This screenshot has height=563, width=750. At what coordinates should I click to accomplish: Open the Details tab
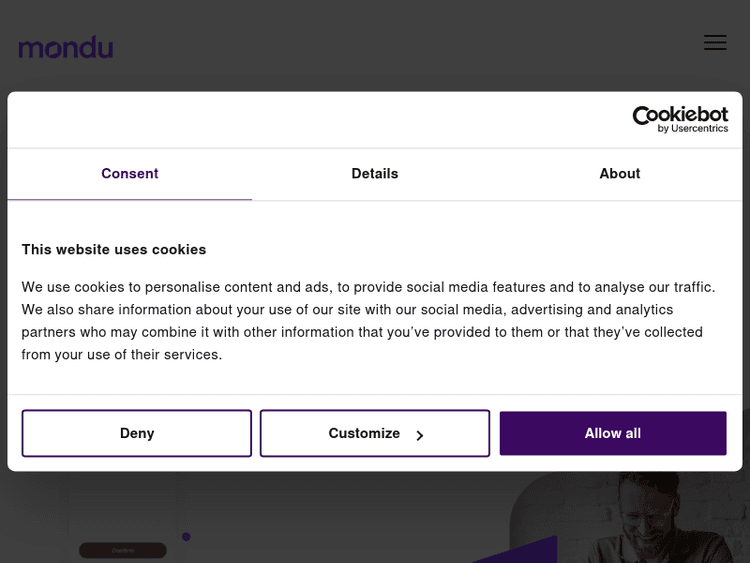(x=375, y=174)
